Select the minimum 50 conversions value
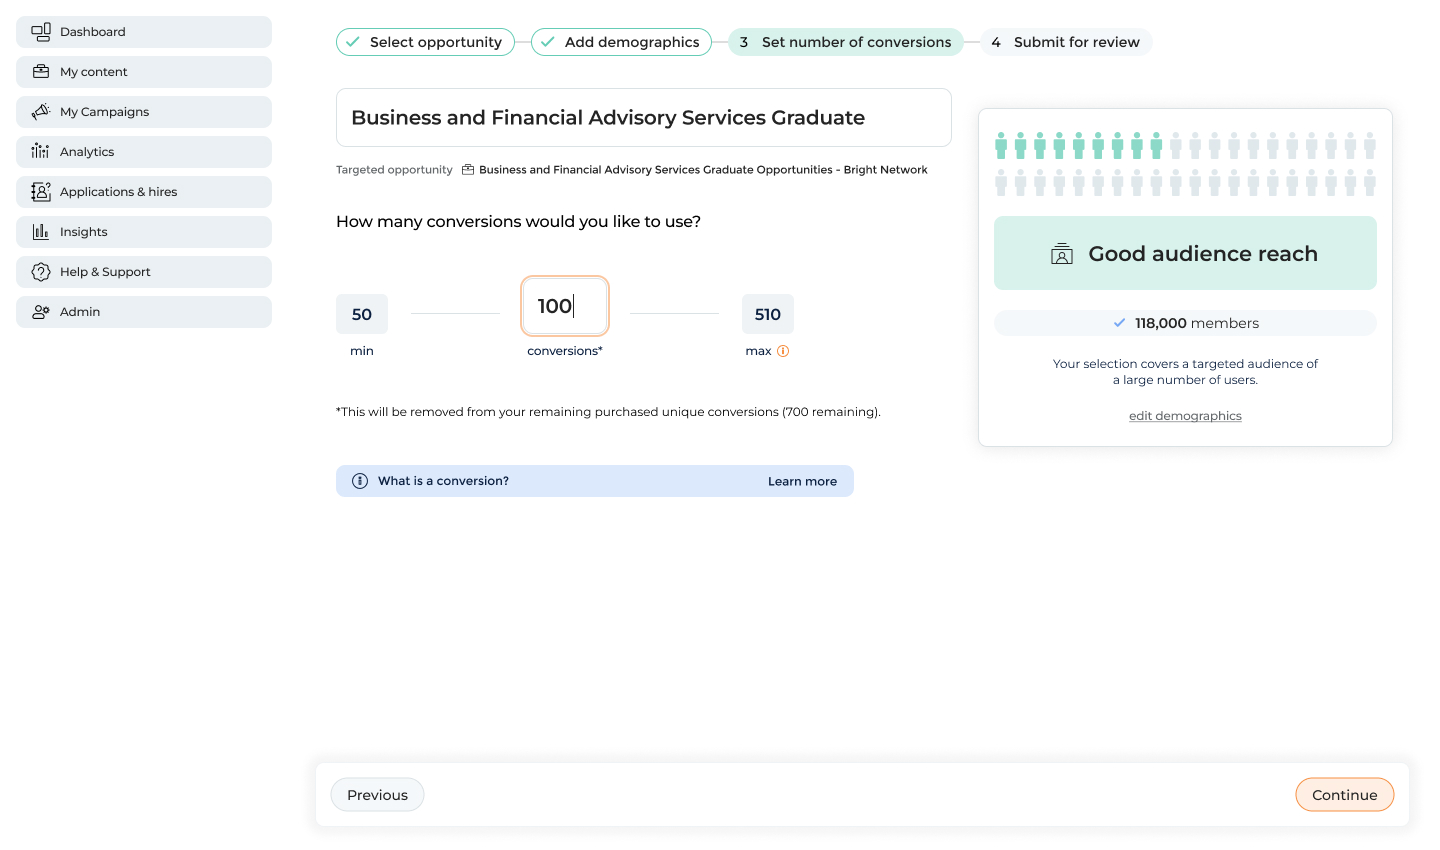Screen dimensions: 1440x850 pyautogui.click(x=362, y=314)
